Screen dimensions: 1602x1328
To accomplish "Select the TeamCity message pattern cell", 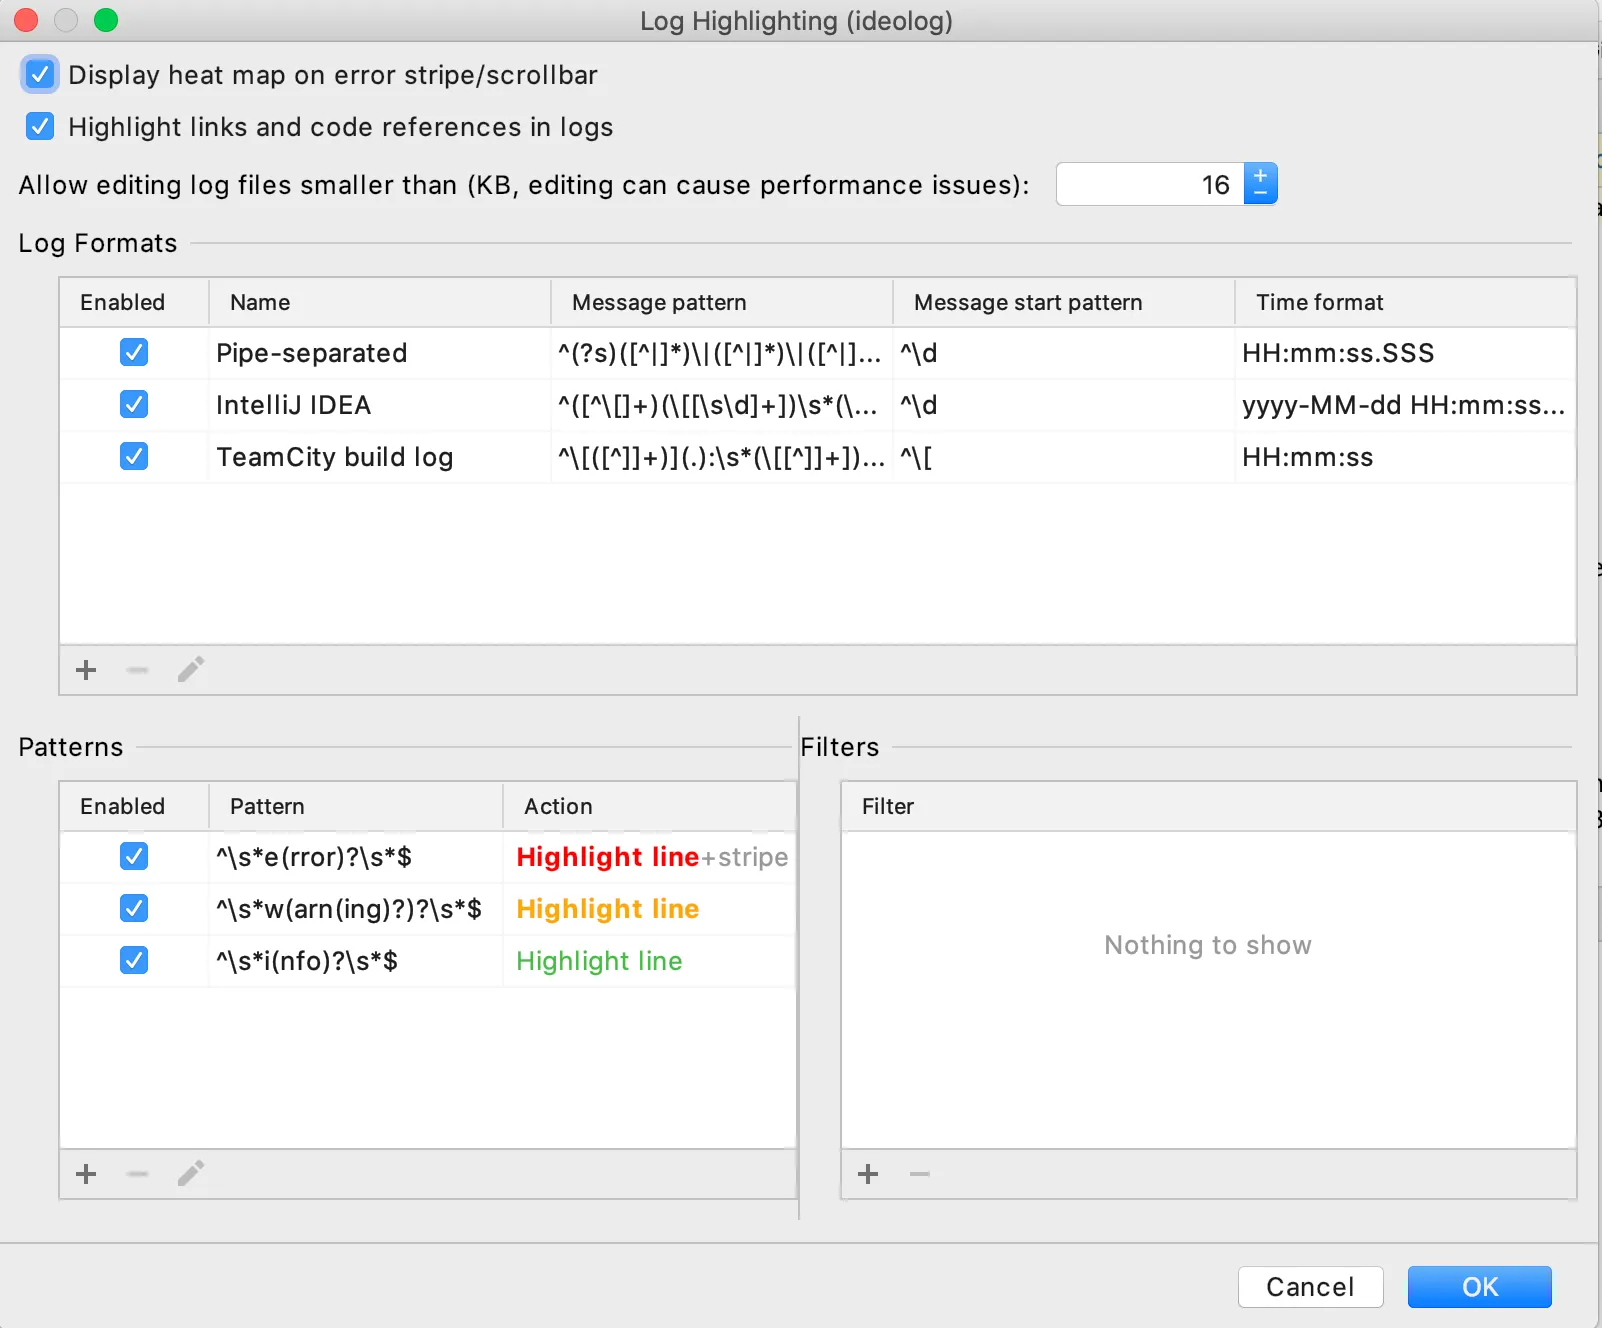I will [x=722, y=457].
